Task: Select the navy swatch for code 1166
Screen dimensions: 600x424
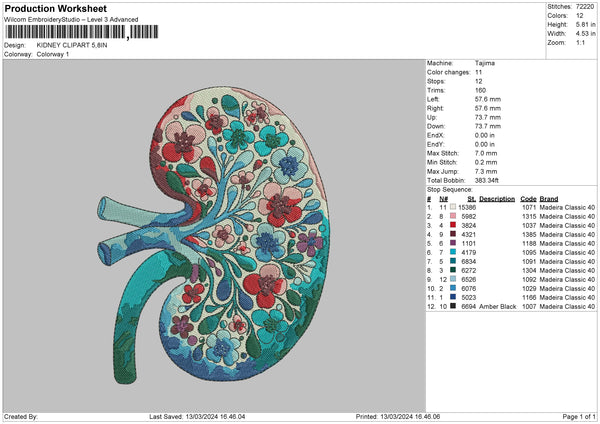Action: click(x=453, y=297)
